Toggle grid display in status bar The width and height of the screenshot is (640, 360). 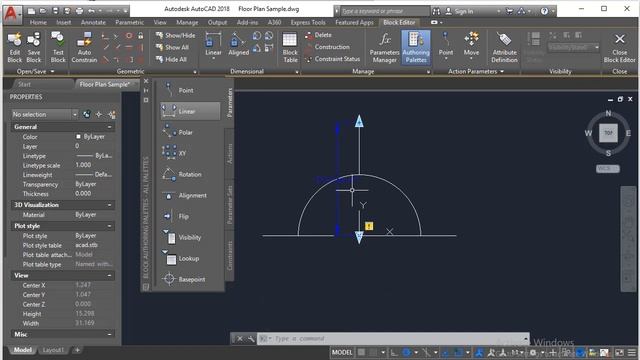pyautogui.click(x=362, y=352)
